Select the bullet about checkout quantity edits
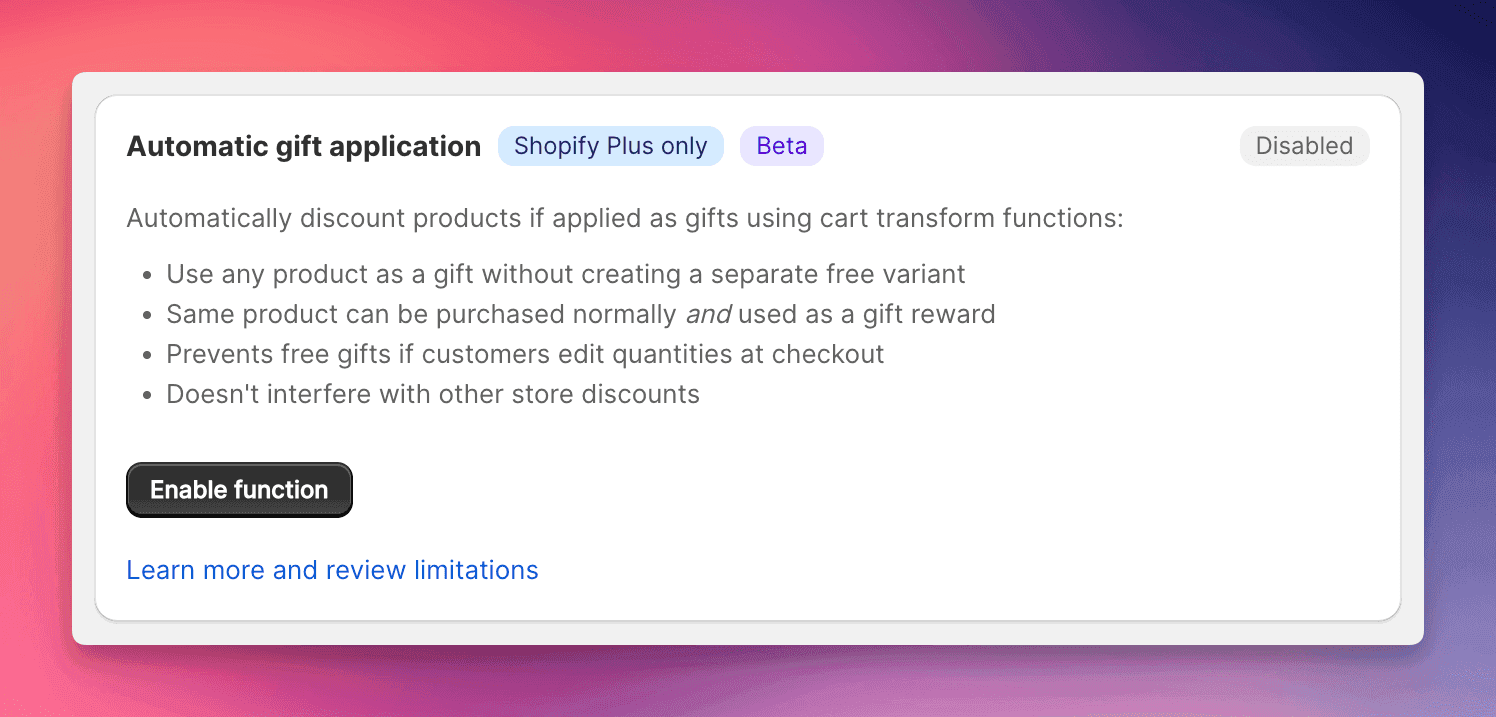The height and width of the screenshot is (717, 1496). tap(524, 353)
